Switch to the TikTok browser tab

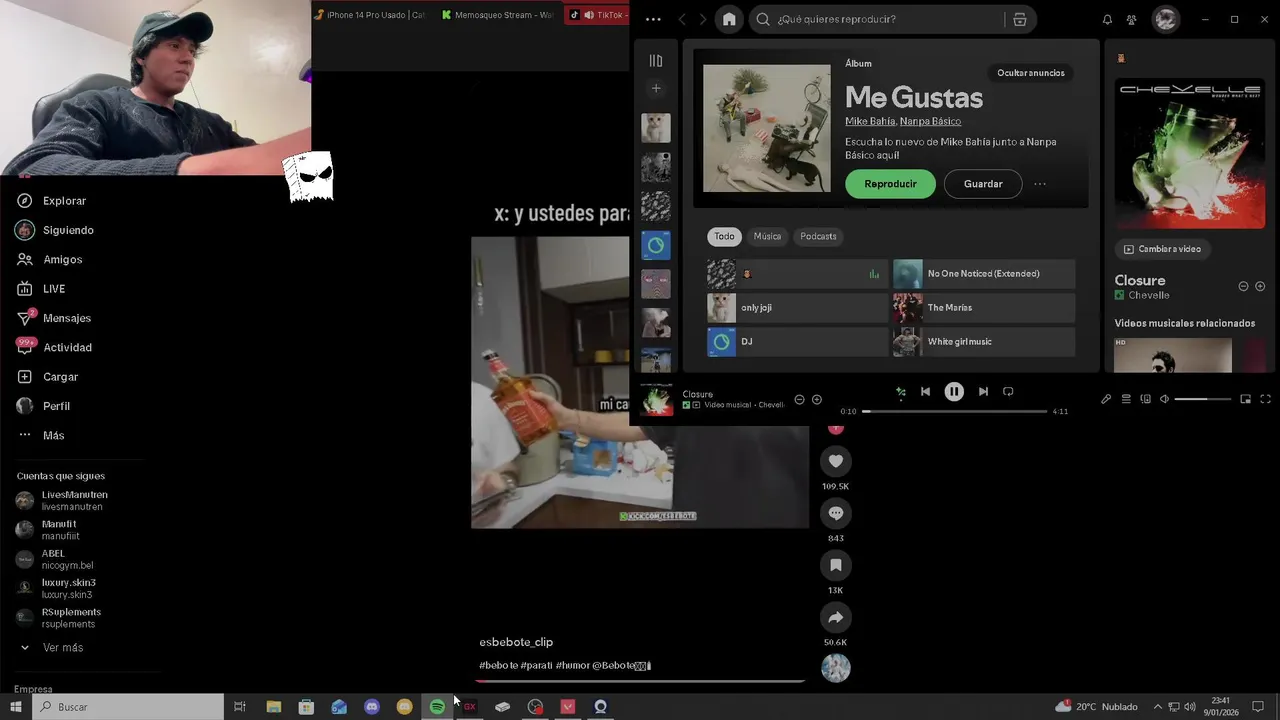(597, 15)
